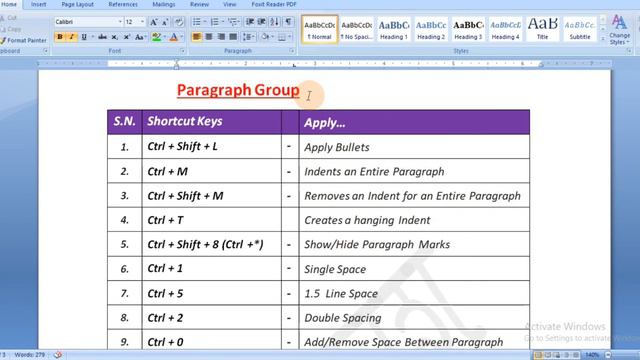Open the Calibri font name dropdown
The width and height of the screenshot is (640, 360).
click(x=120, y=22)
